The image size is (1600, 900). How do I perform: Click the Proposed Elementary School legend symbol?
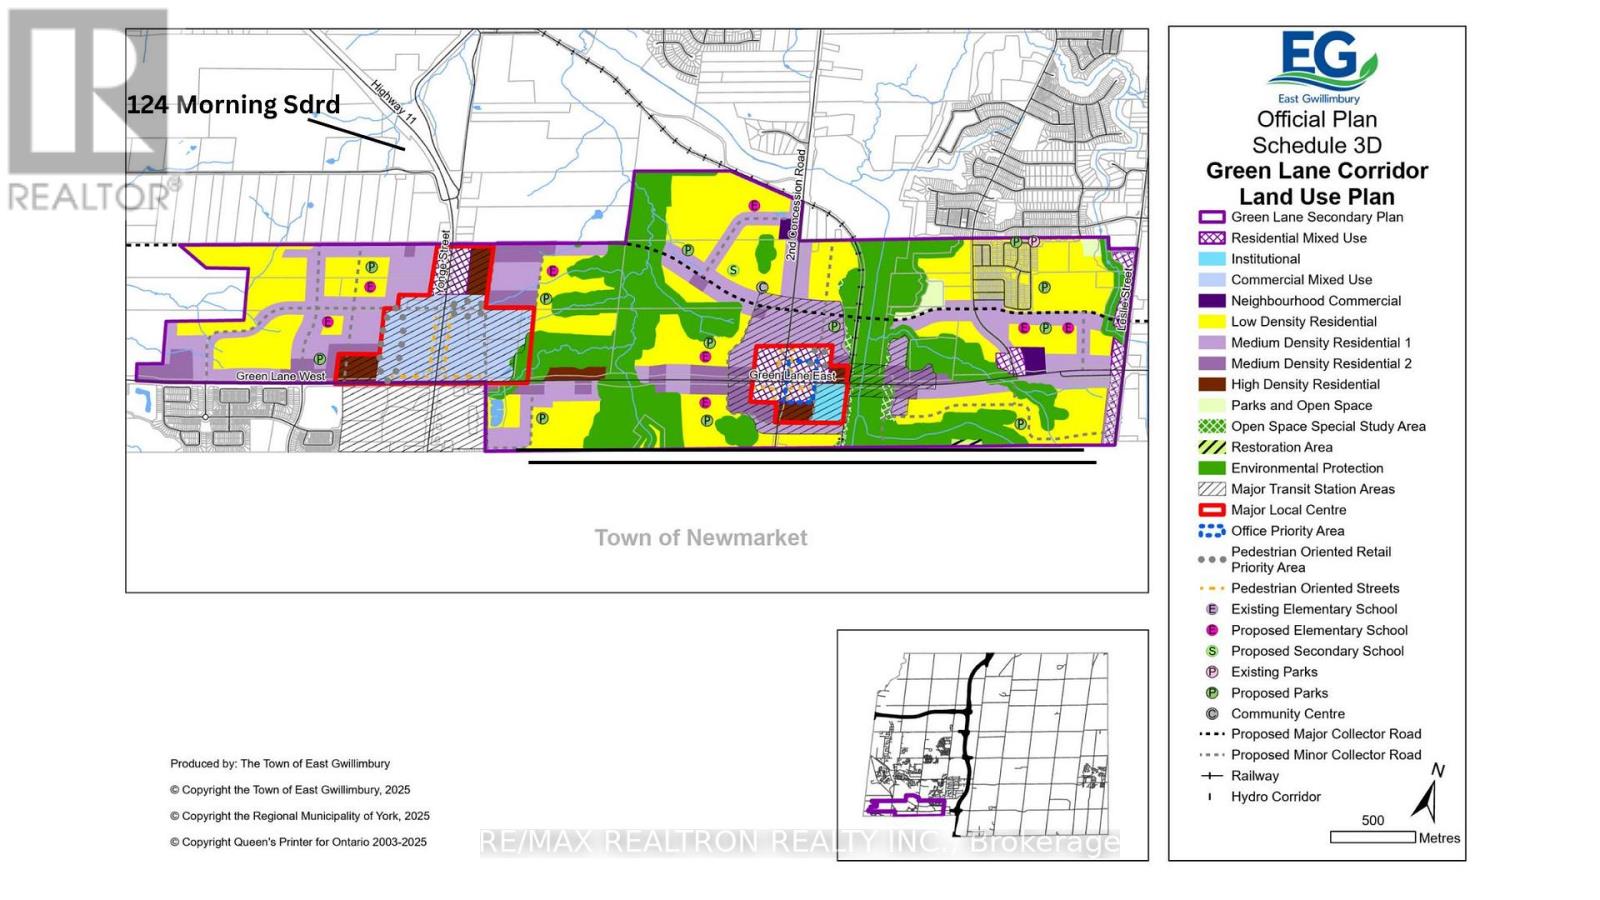coord(1212,630)
